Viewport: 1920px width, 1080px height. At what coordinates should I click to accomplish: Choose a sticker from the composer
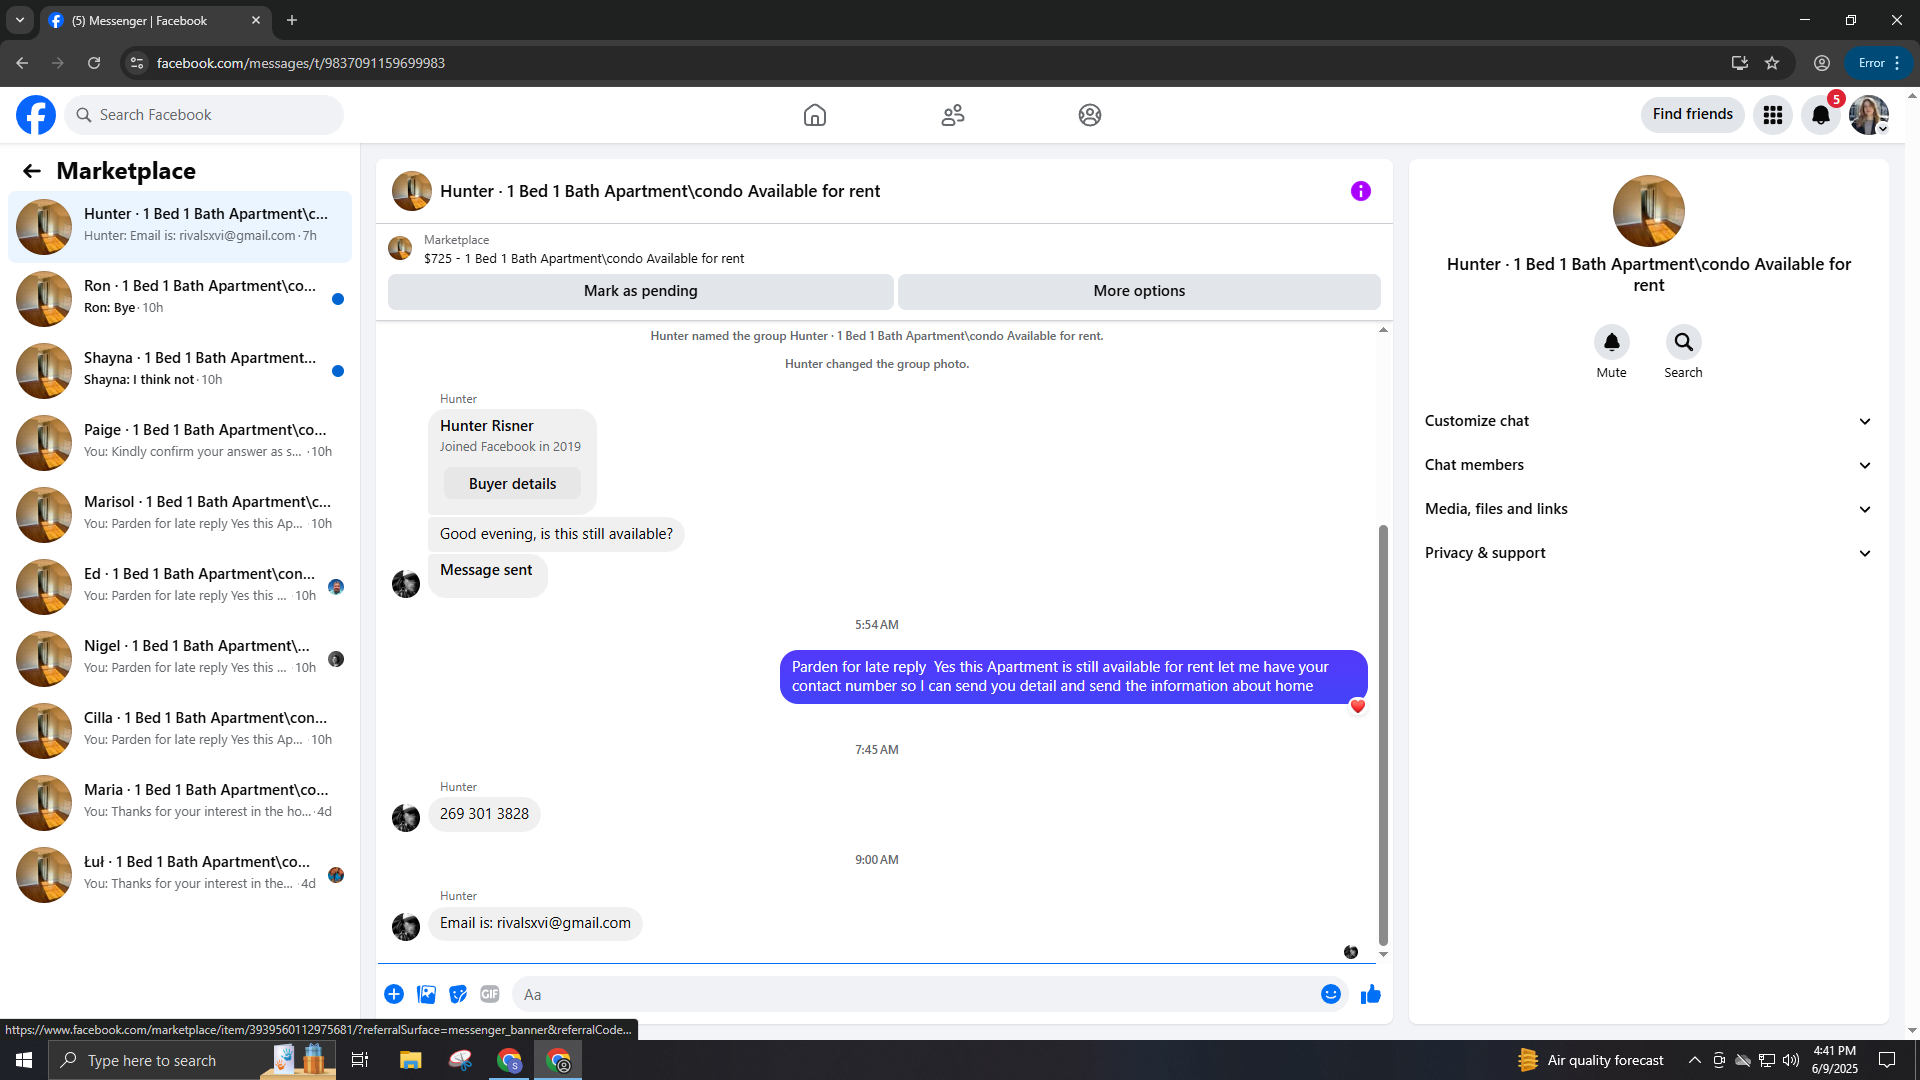[x=458, y=994]
